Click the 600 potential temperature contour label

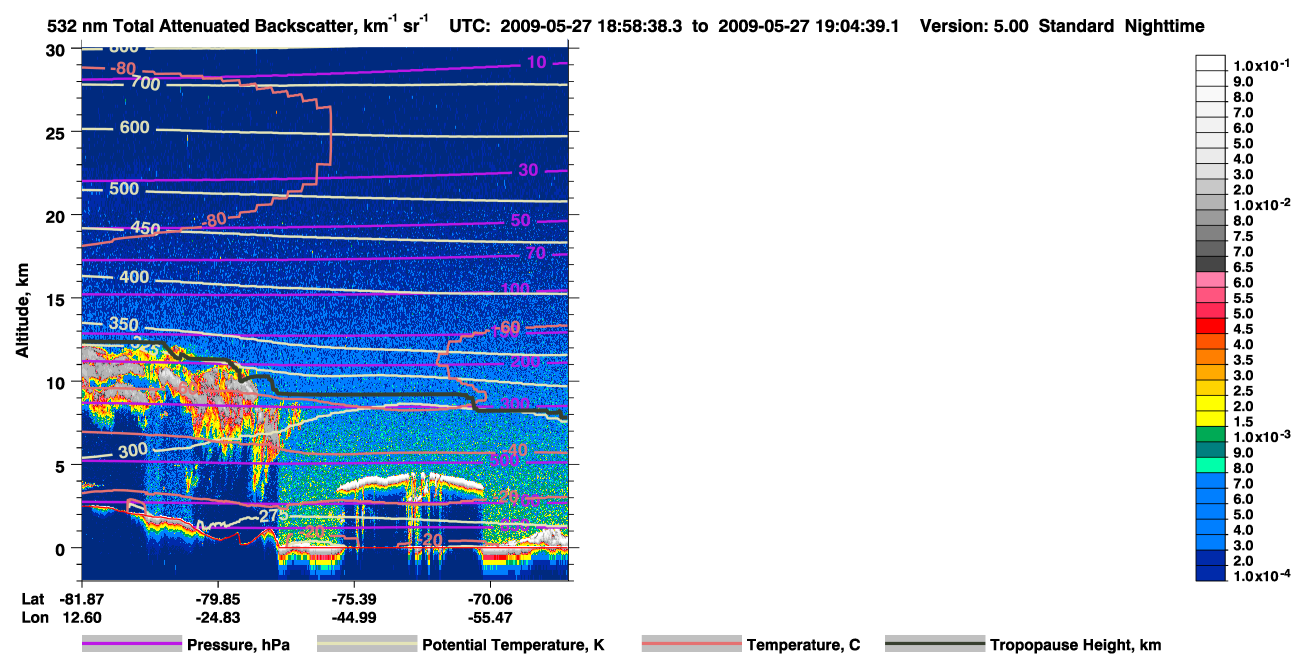click(x=134, y=127)
